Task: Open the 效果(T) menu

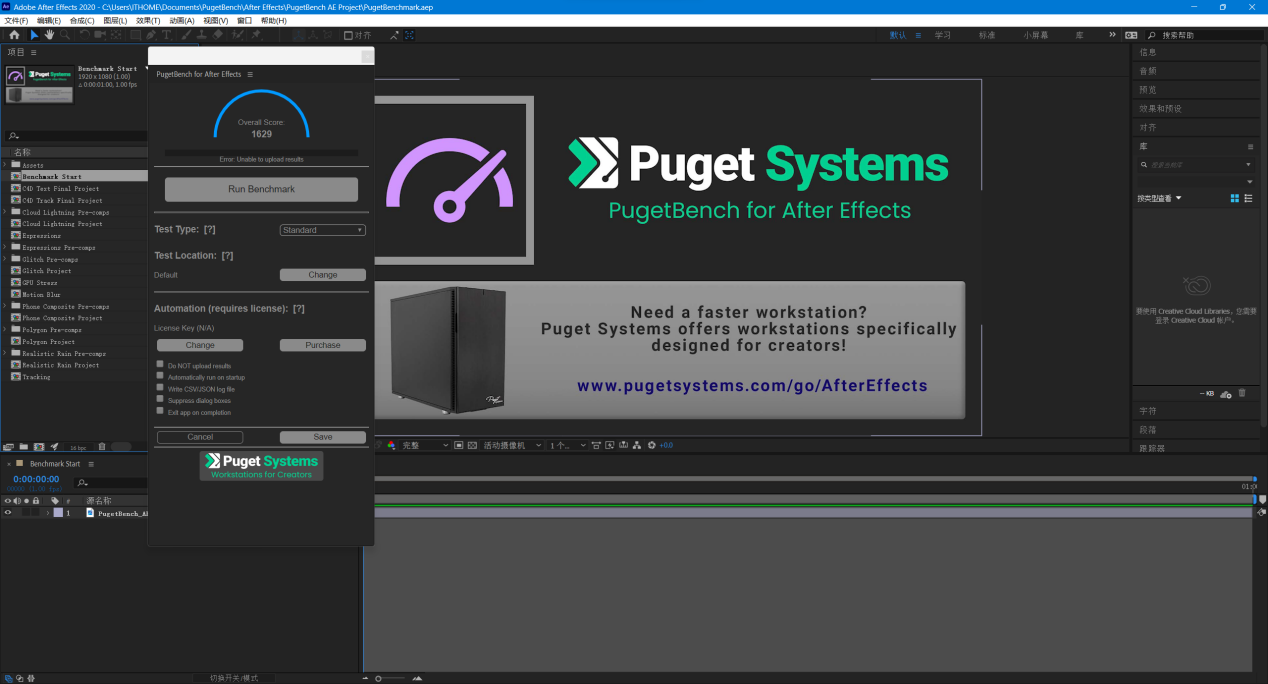Action: pos(148,20)
